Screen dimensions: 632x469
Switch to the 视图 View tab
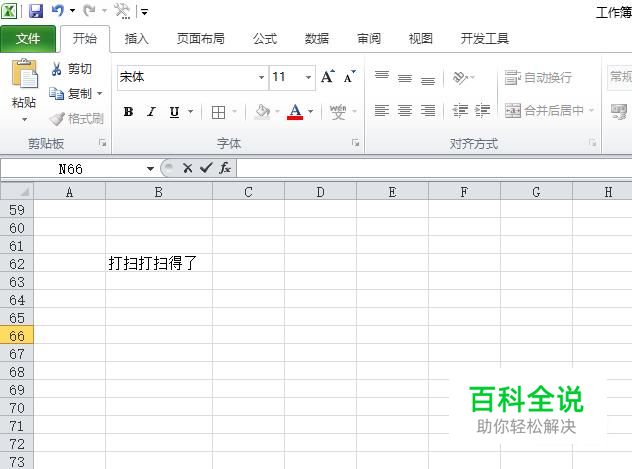click(420, 39)
